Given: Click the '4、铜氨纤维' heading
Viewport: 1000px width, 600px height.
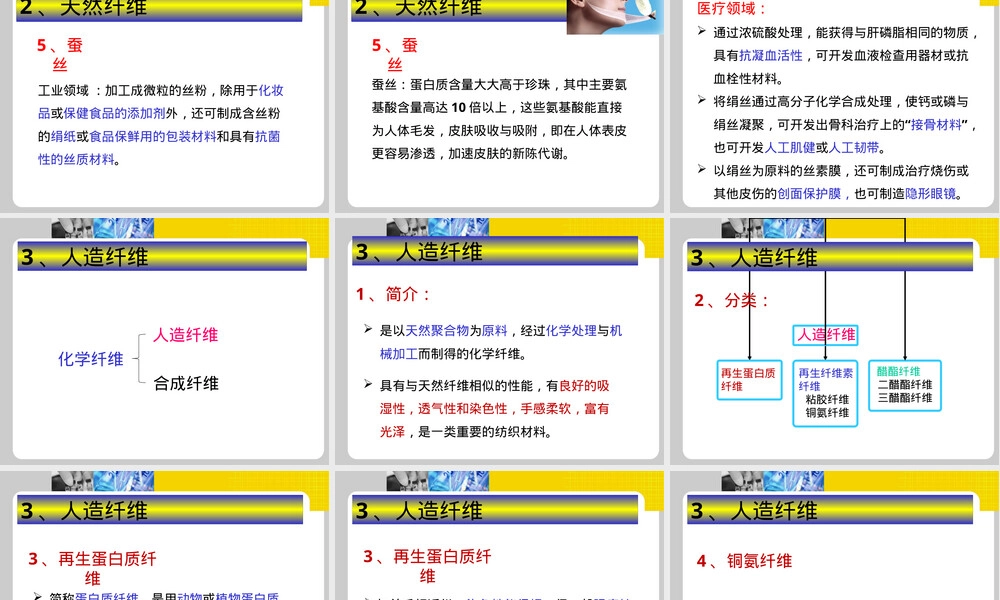Looking at the screenshot, I should 744,560.
